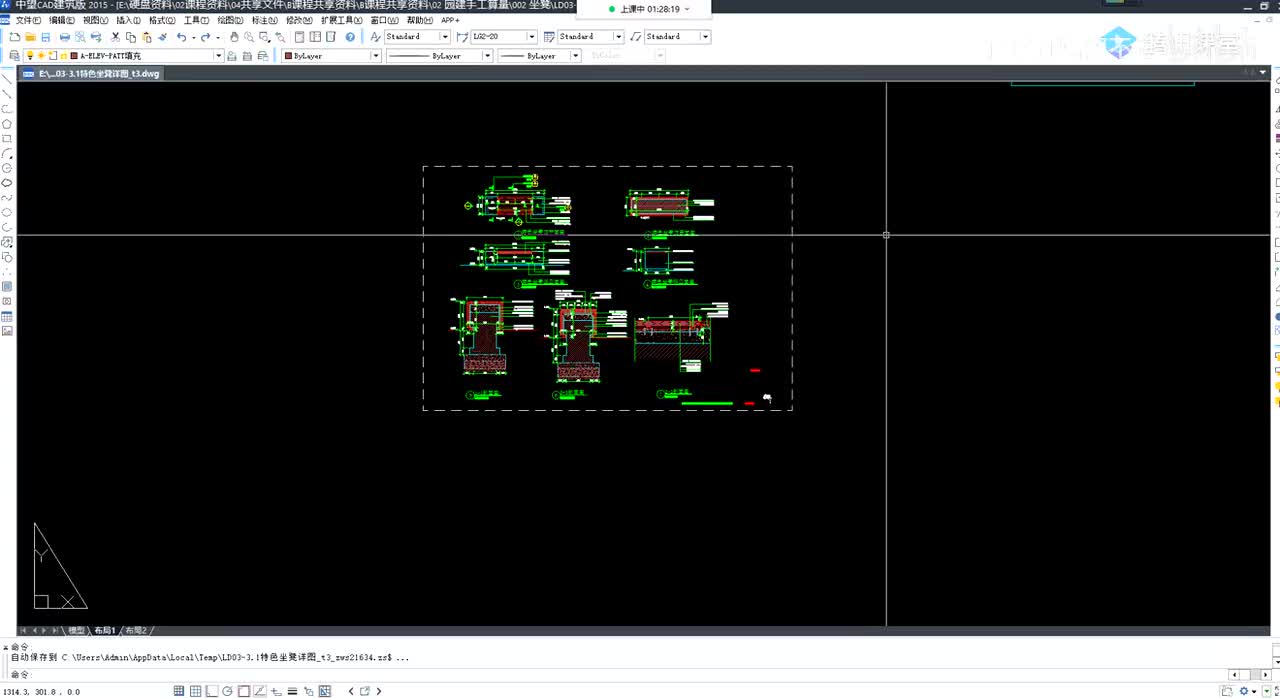Select the Polygon drawing tool
Screen dimensions: 1280x698
[7, 123]
